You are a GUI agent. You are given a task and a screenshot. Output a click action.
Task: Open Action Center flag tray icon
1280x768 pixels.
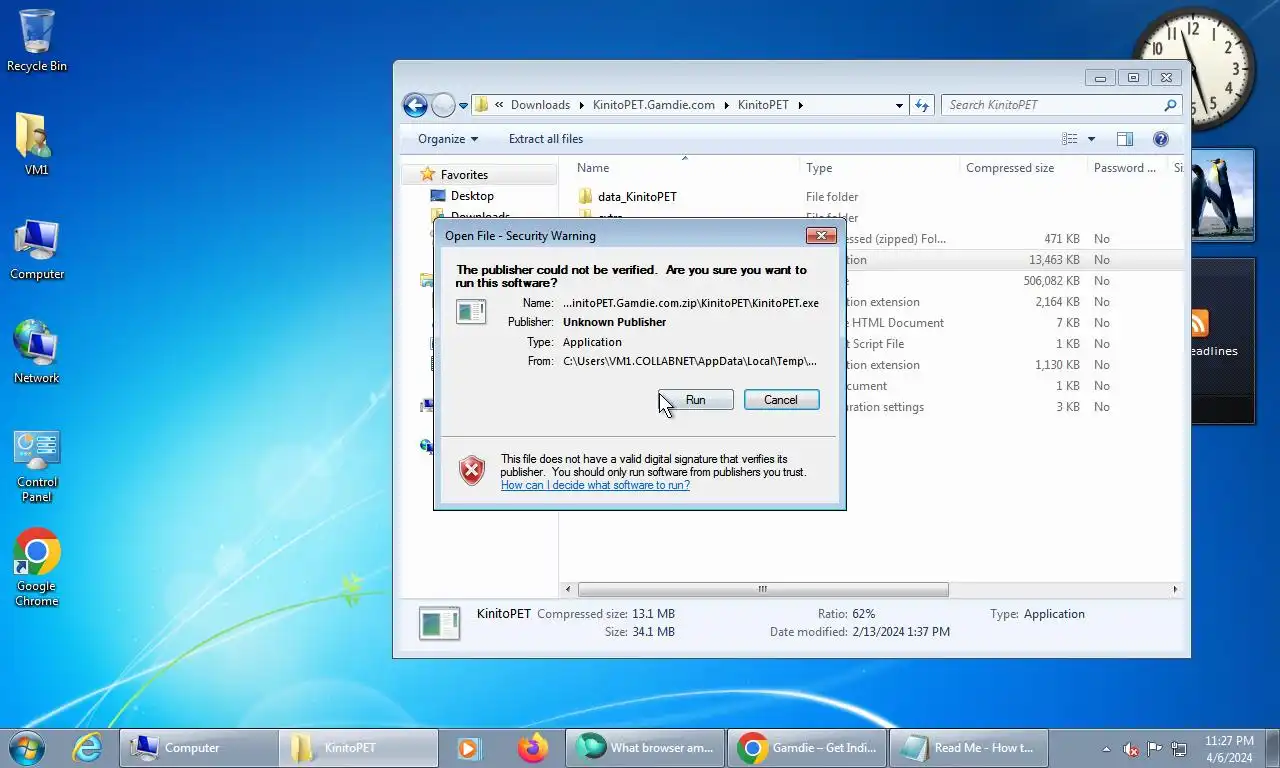1155,749
